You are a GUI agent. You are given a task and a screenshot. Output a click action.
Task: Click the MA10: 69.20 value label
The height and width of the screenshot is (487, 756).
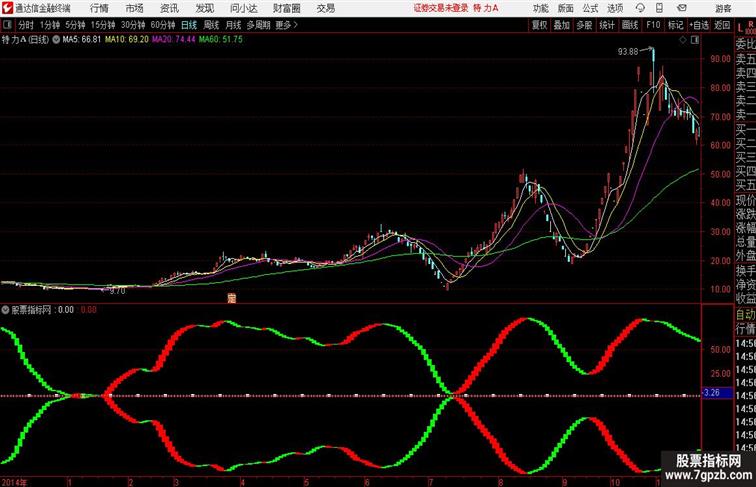(x=127, y=40)
